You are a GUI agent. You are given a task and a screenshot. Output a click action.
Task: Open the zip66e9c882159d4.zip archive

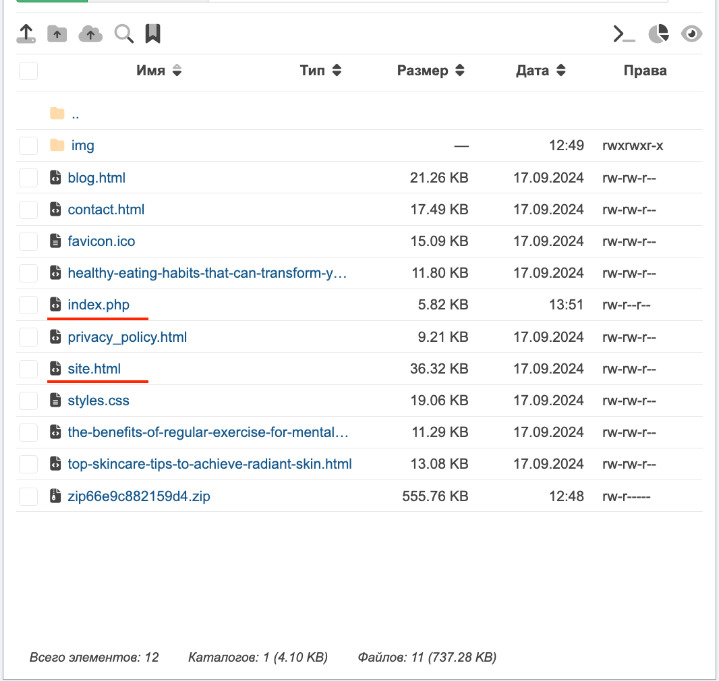(x=139, y=496)
